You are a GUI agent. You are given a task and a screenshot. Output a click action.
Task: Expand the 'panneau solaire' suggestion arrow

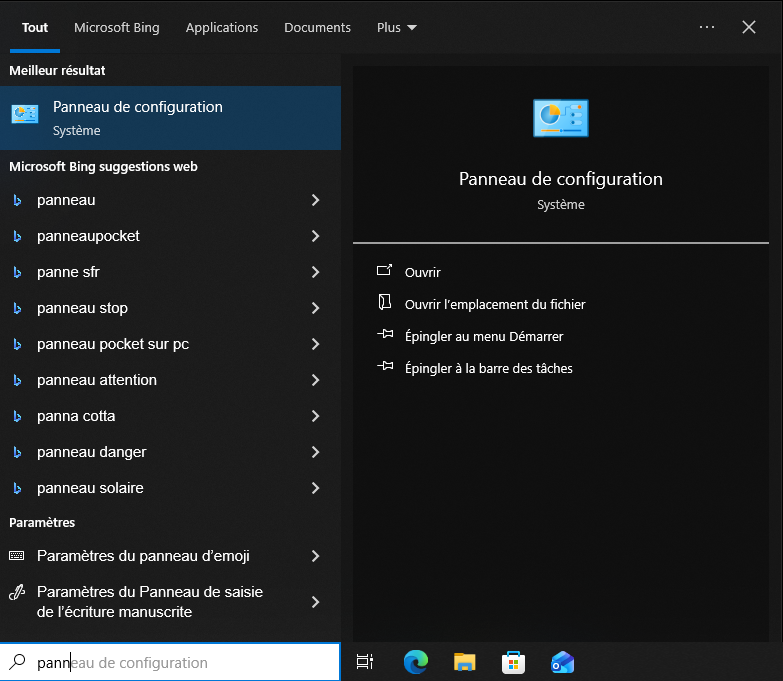tap(315, 488)
